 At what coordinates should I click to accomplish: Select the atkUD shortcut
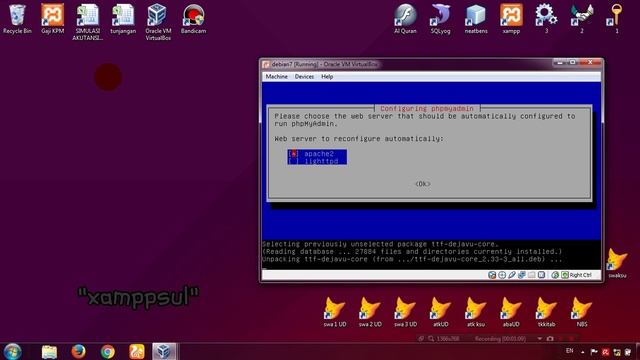pyautogui.click(x=441, y=312)
